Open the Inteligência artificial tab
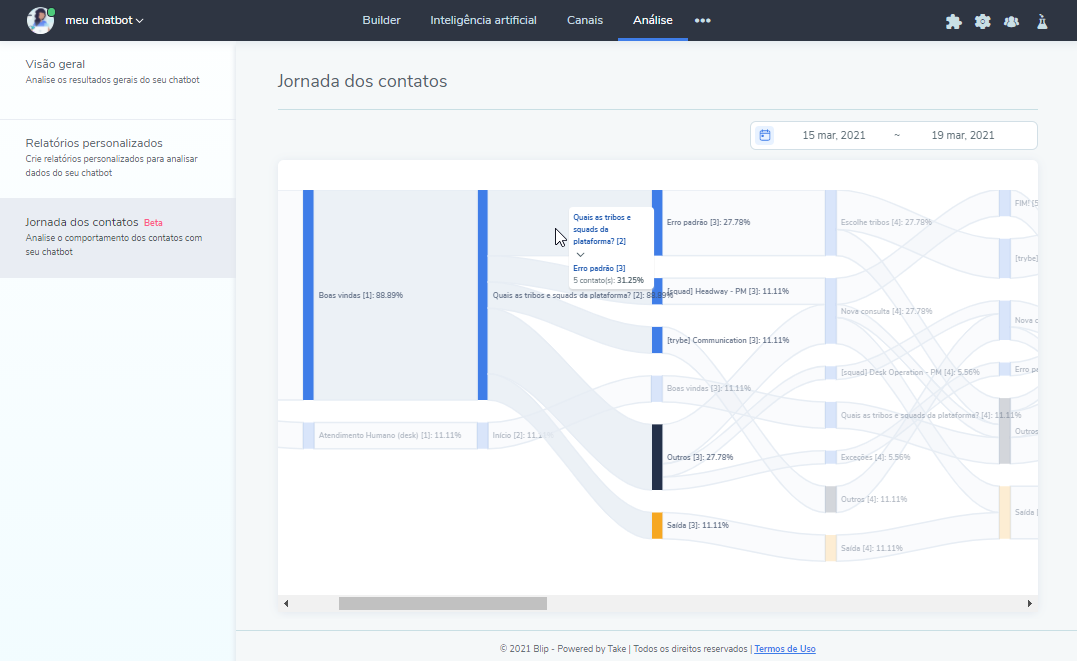 click(x=483, y=20)
